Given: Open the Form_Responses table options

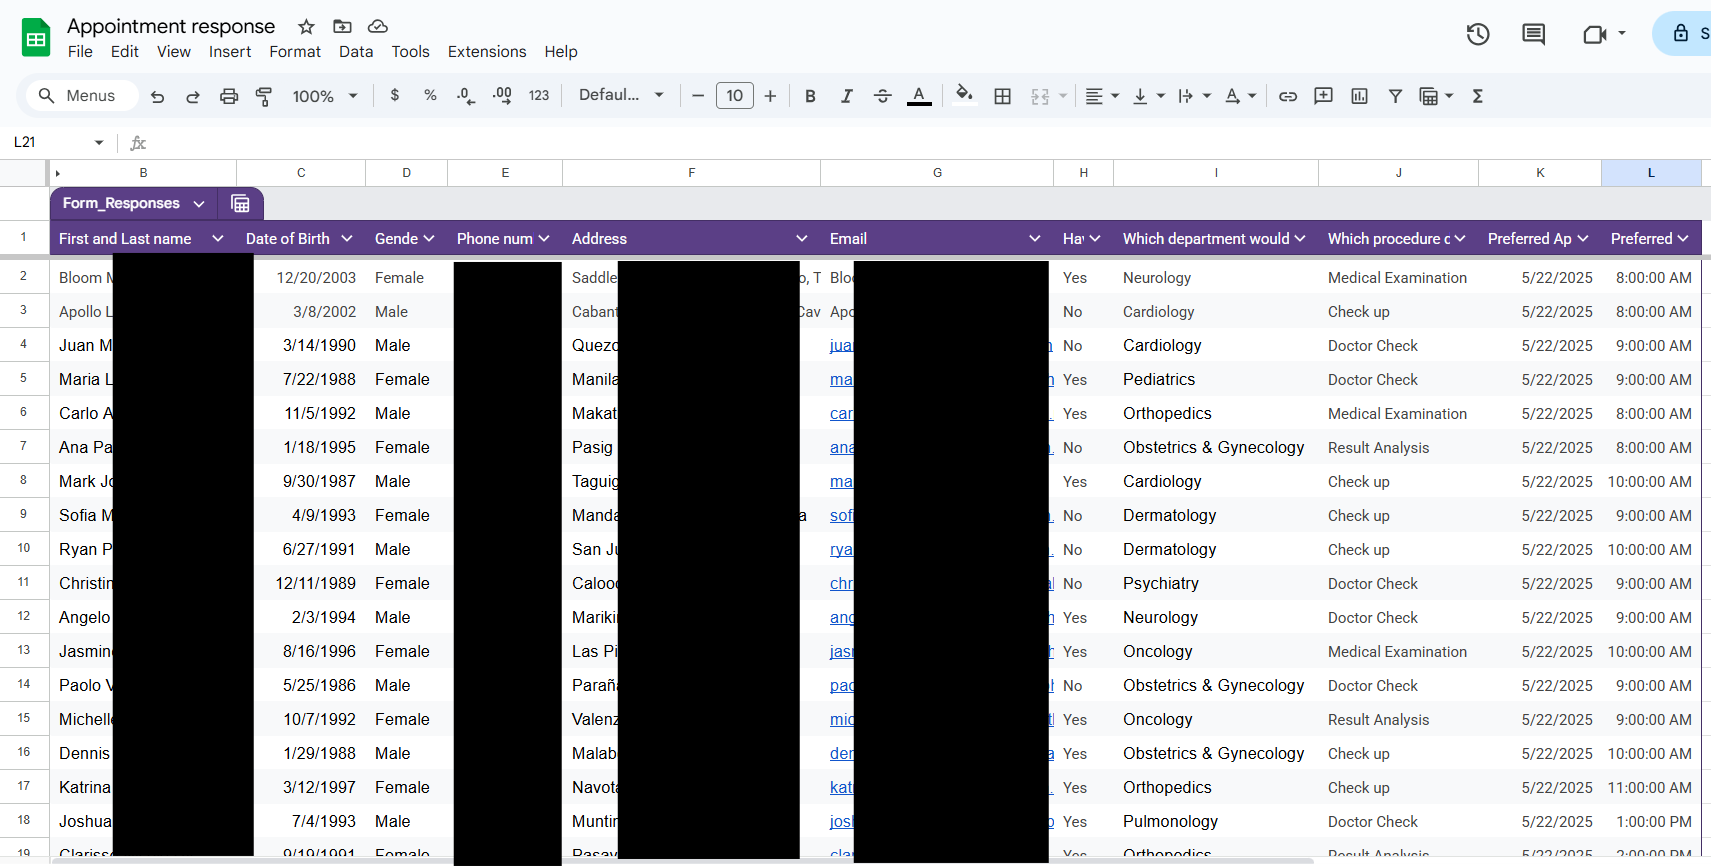Looking at the screenshot, I should pos(199,204).
